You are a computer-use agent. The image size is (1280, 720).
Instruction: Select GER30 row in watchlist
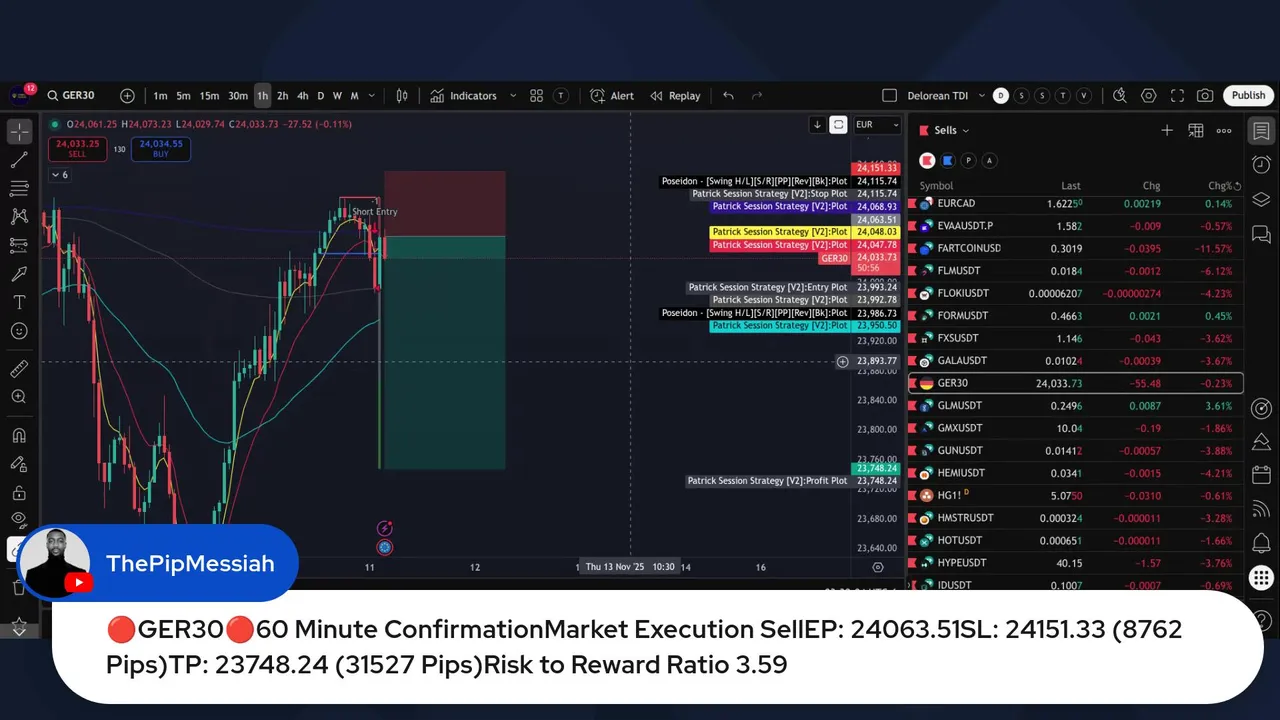click(x=1076, y=383)
